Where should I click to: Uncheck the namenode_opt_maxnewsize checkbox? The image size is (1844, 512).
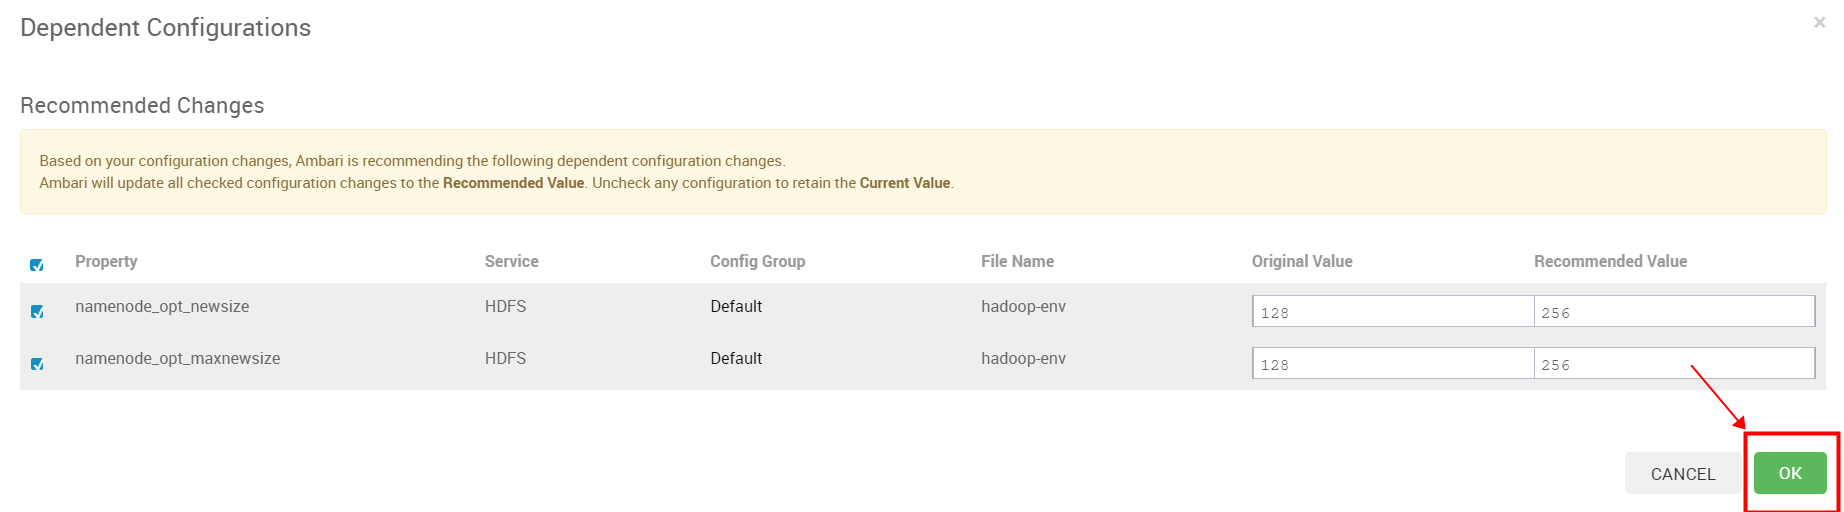[37, 364]
